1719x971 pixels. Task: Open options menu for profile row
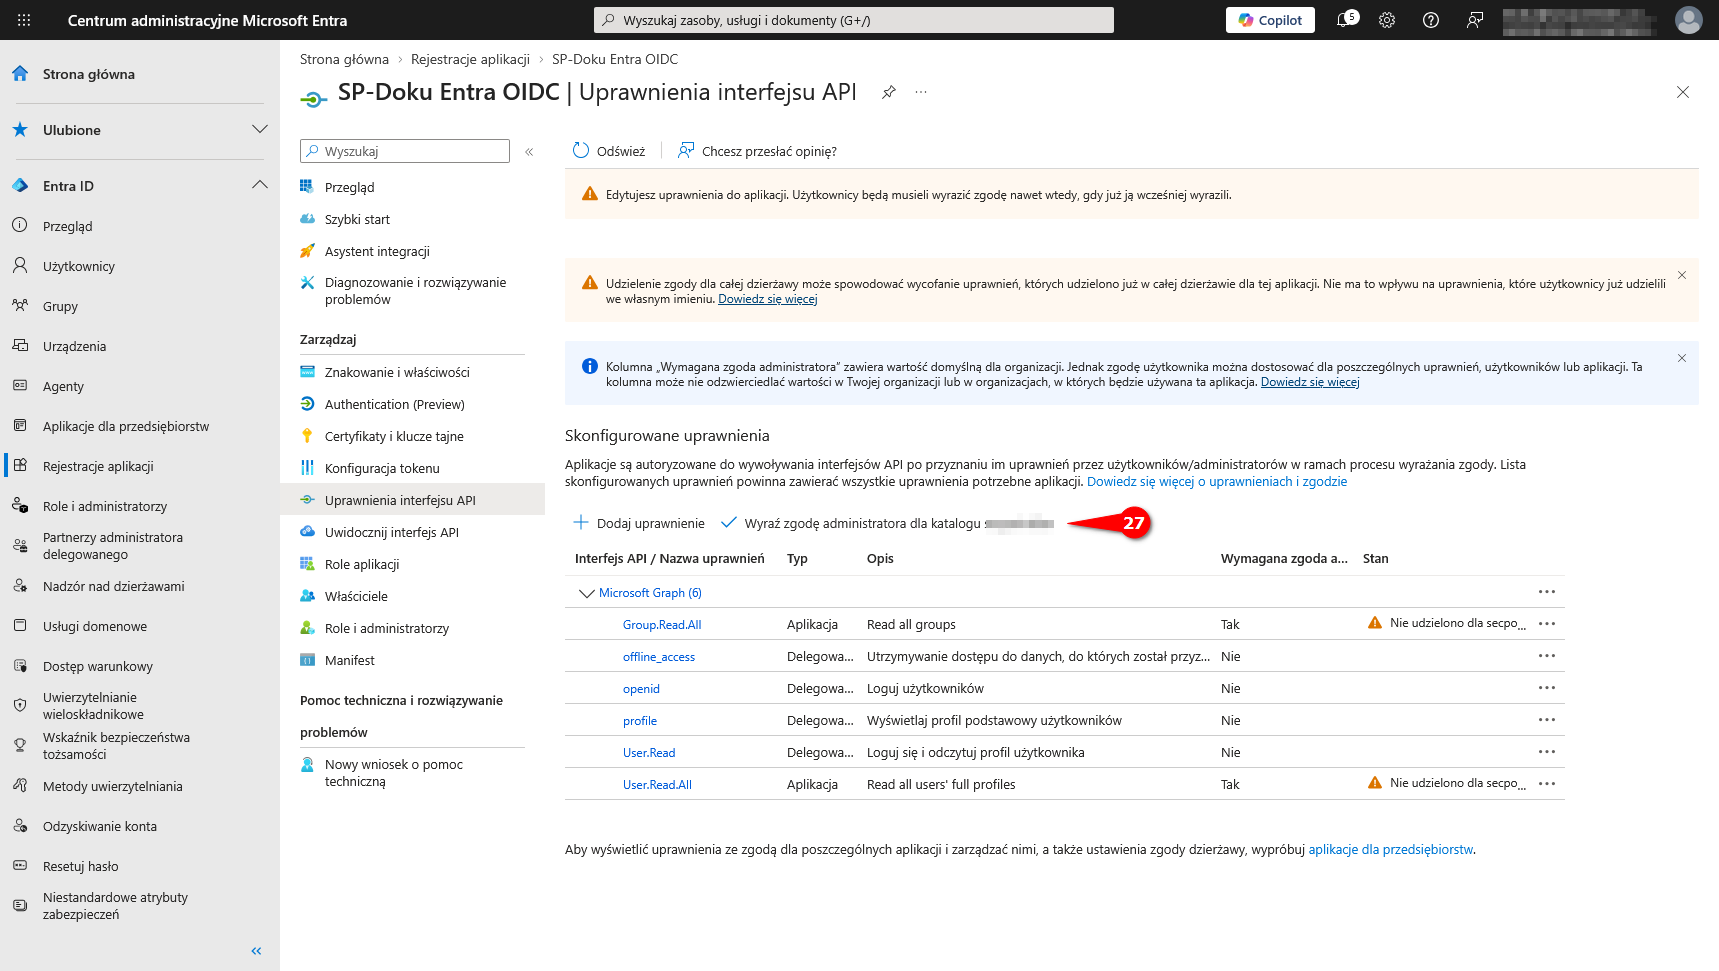1547,720
